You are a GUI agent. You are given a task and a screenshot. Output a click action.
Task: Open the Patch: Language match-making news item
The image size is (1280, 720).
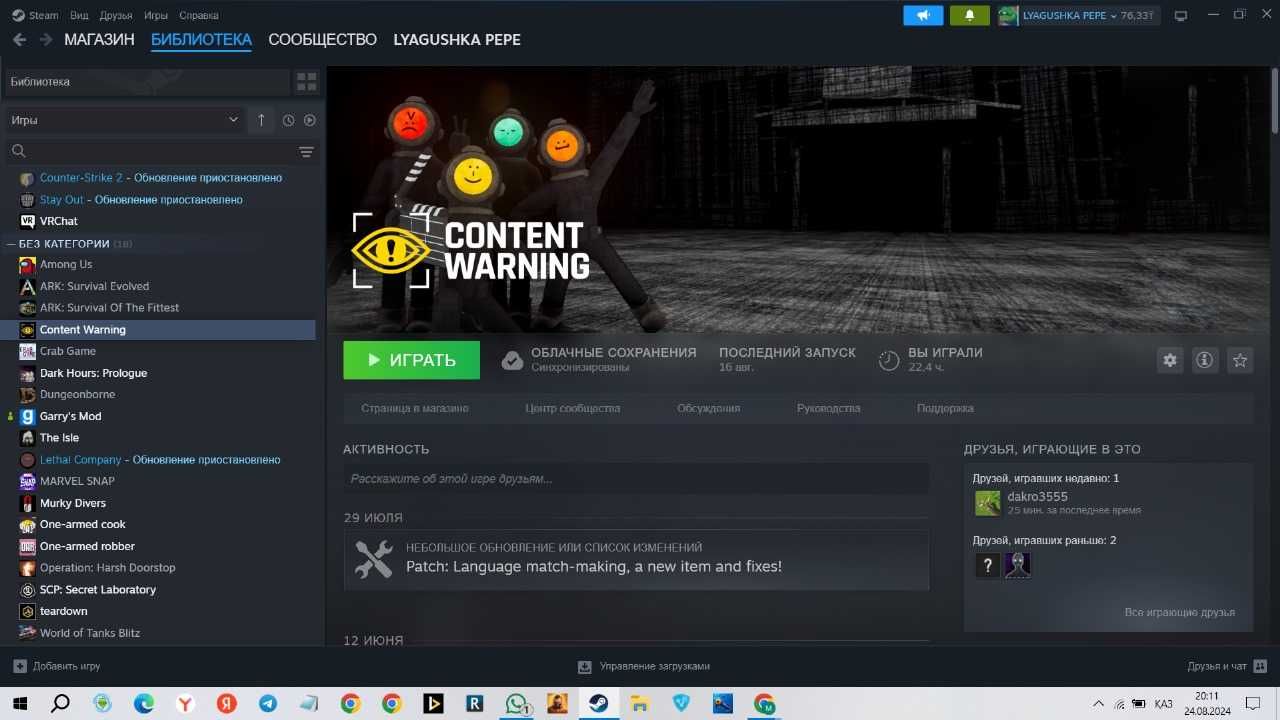[x=636, y=559]
